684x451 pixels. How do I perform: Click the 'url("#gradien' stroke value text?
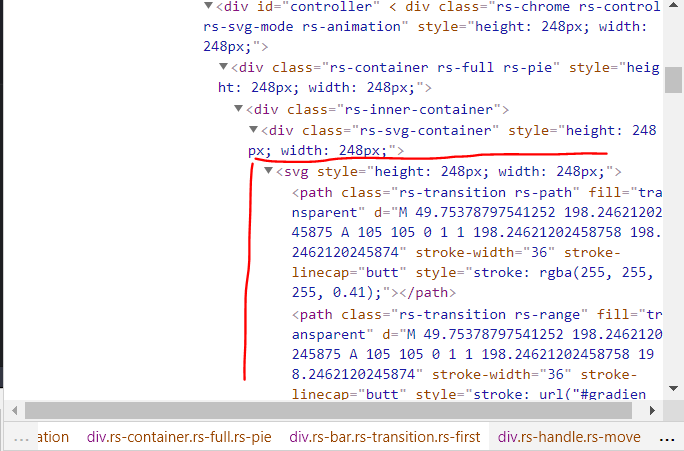click(x=593, y=394)
